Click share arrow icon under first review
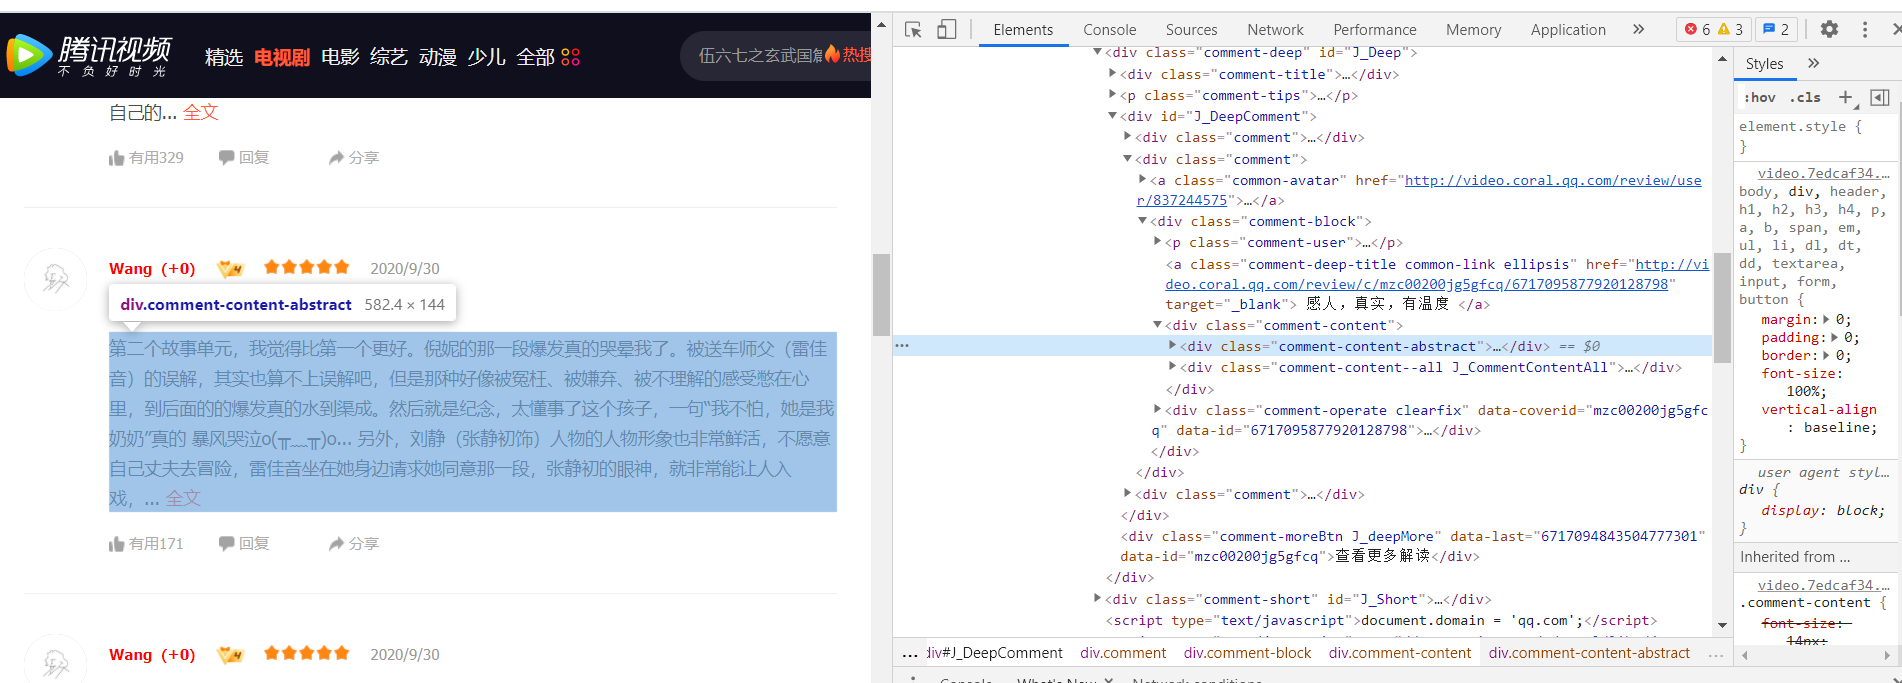Viewport: 1902px width, 683px height. click(x=336, y=158)
